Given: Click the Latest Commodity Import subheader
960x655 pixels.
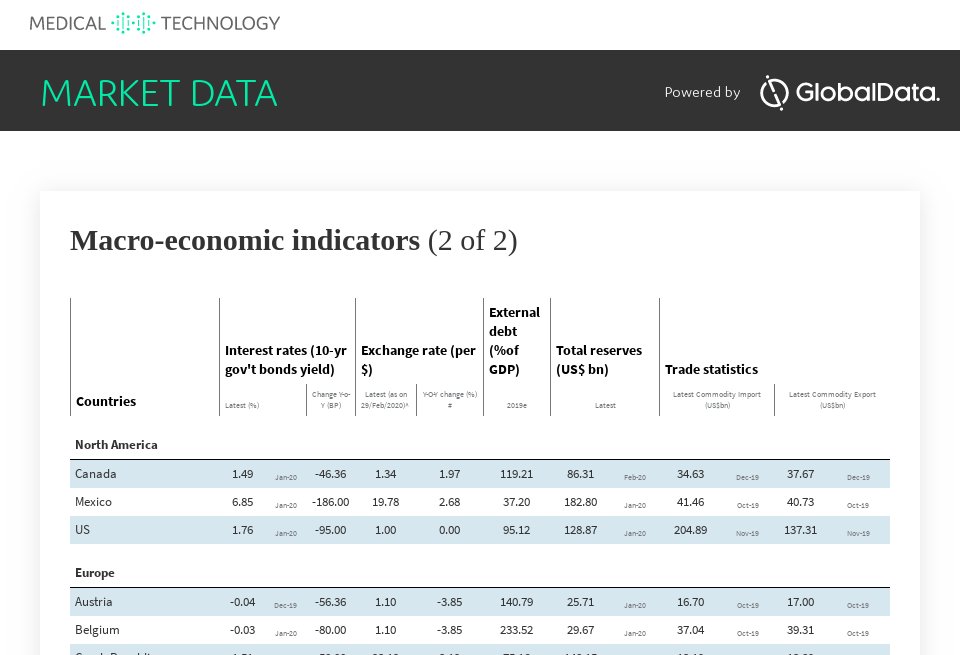Looking at the screenshot, I should click(x=717, y=399).
